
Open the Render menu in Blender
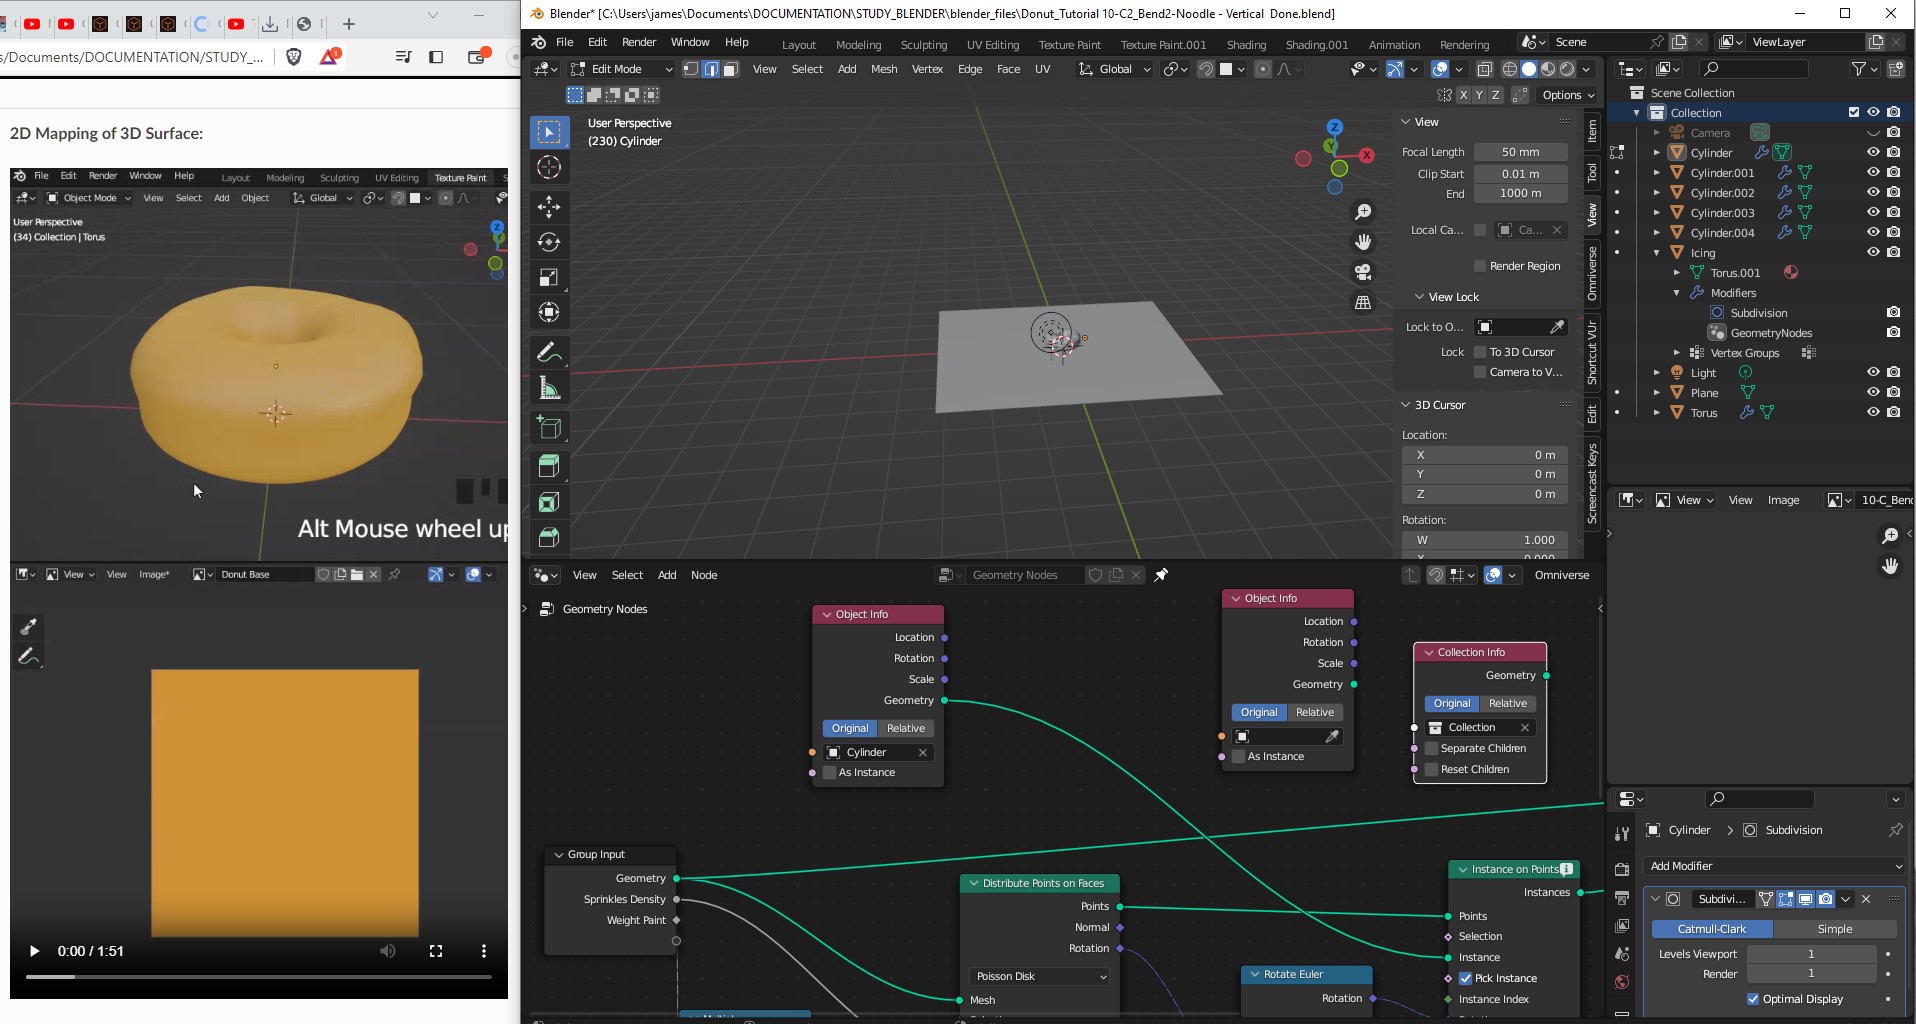pyautogui.click(x=639, y=42)
